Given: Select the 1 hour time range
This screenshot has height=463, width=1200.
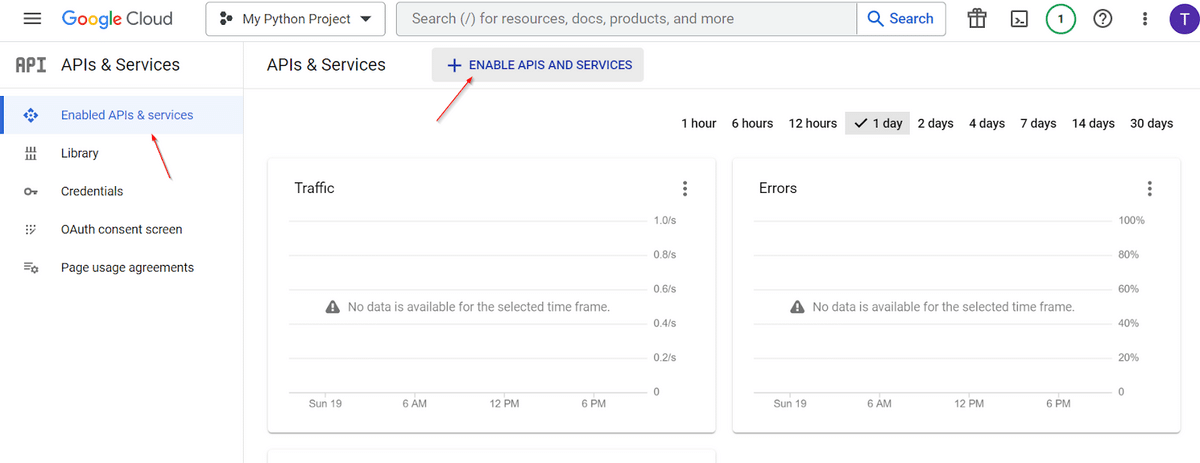Looking at the screenshot, I should (699, 123).
